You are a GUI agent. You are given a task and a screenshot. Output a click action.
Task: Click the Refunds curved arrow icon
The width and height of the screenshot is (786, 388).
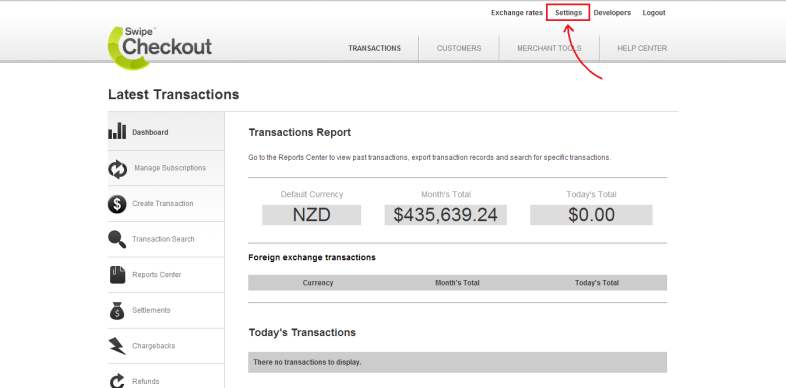[x=116, y=381]
